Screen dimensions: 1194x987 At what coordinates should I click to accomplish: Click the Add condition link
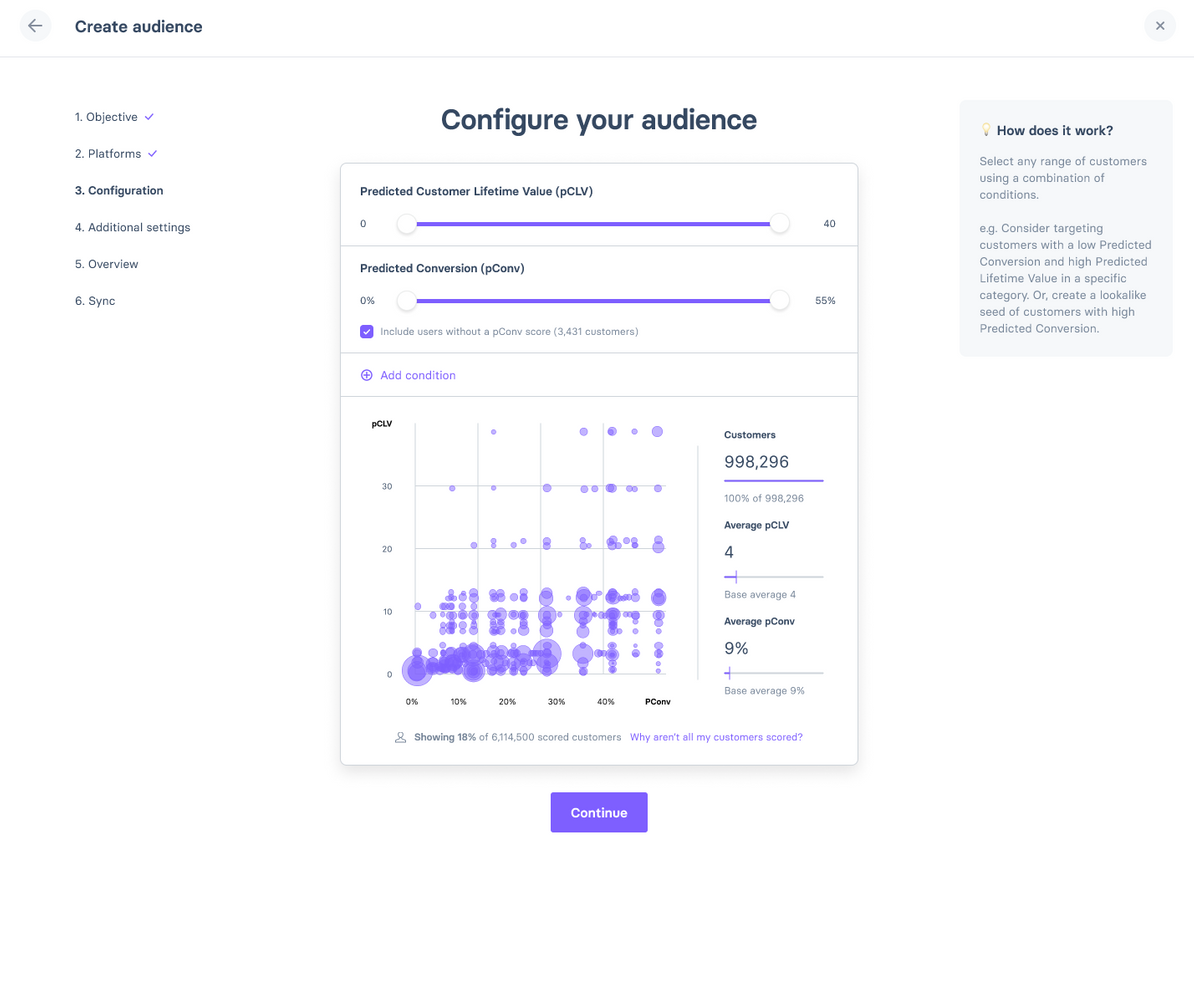tap(417, 375)
